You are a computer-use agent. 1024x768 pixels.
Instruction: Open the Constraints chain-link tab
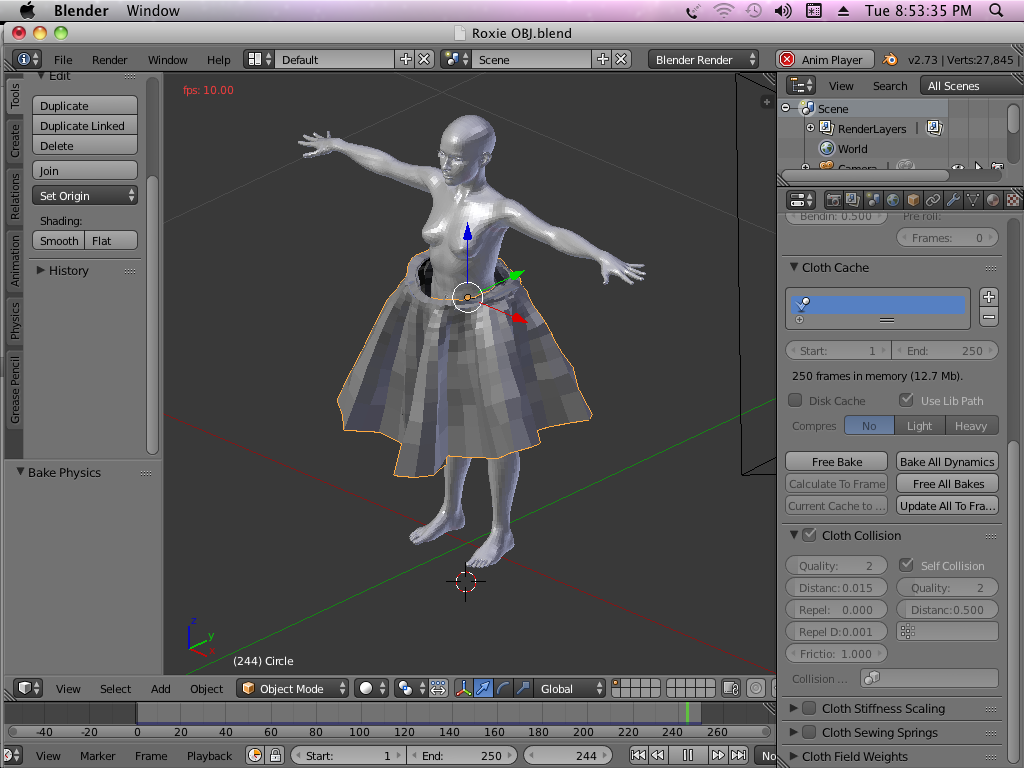pos(933,200)
